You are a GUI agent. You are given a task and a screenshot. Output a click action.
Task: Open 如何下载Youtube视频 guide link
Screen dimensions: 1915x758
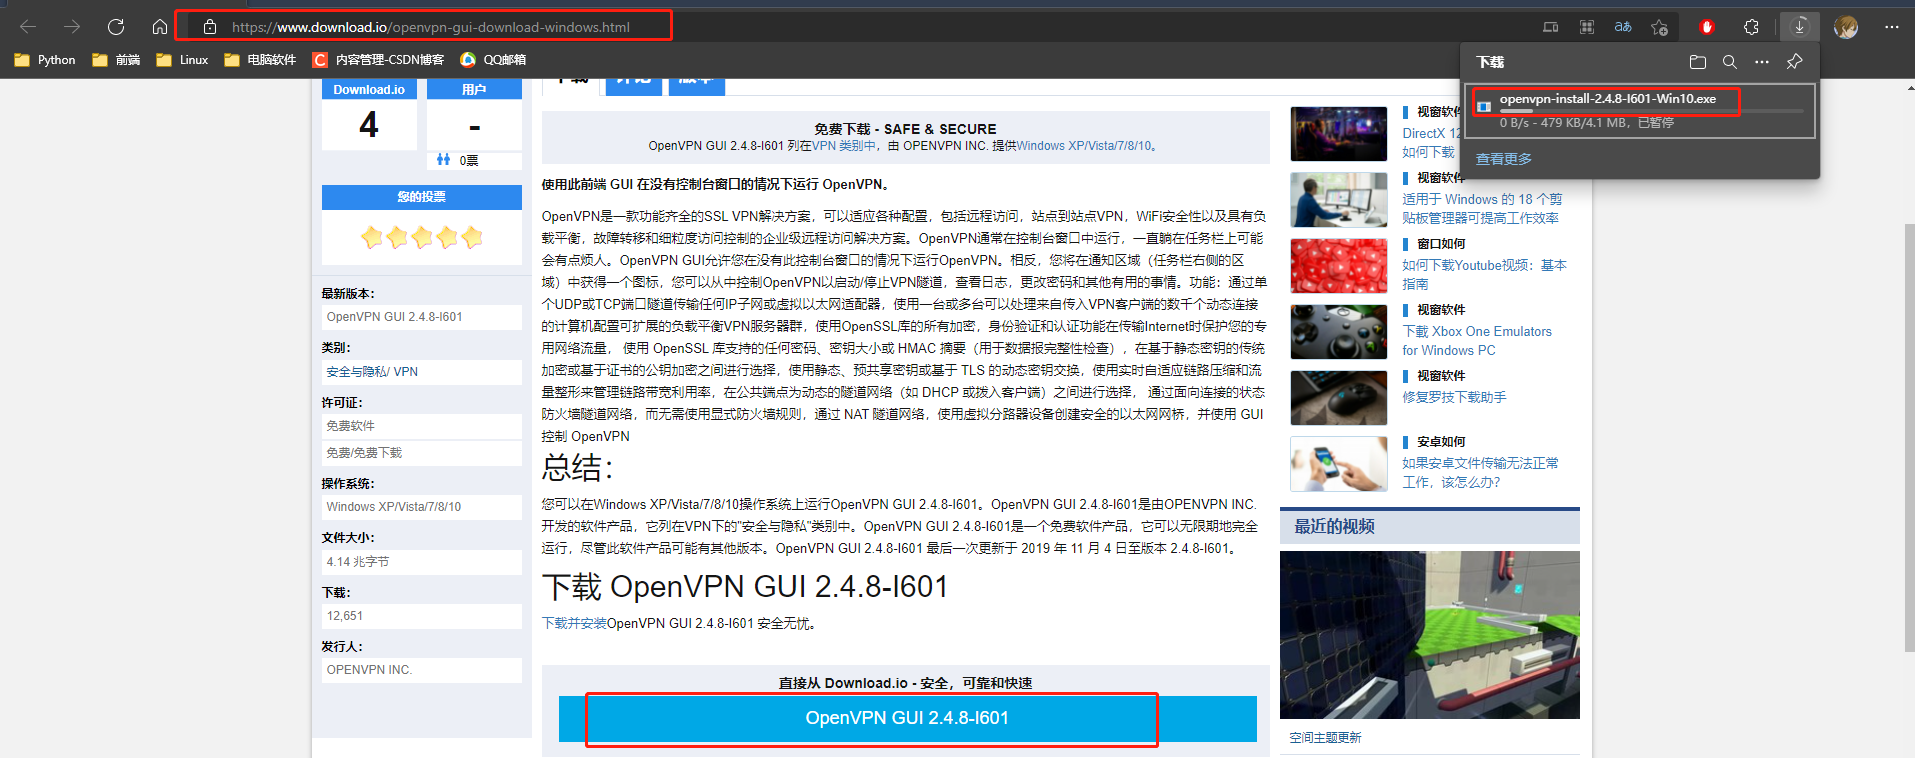pos(1484,274)
